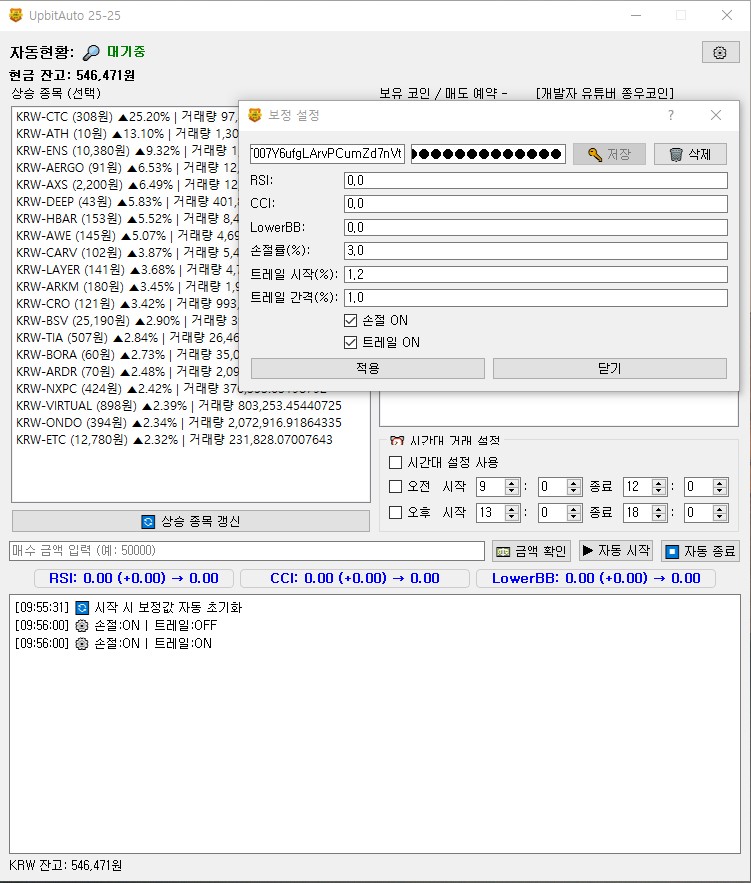Click the help question mark in dialog title
This screenshot has height=883, width=751.
click(x=670, y=115)
